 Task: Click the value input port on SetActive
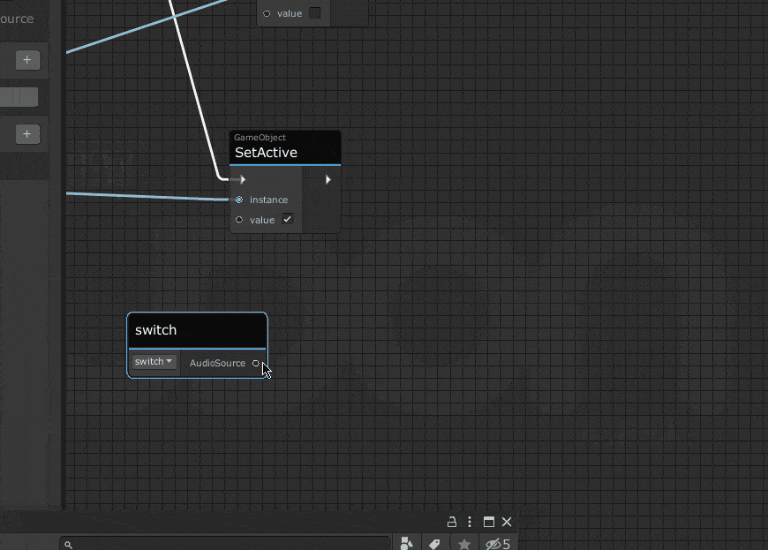click(238, 220)
